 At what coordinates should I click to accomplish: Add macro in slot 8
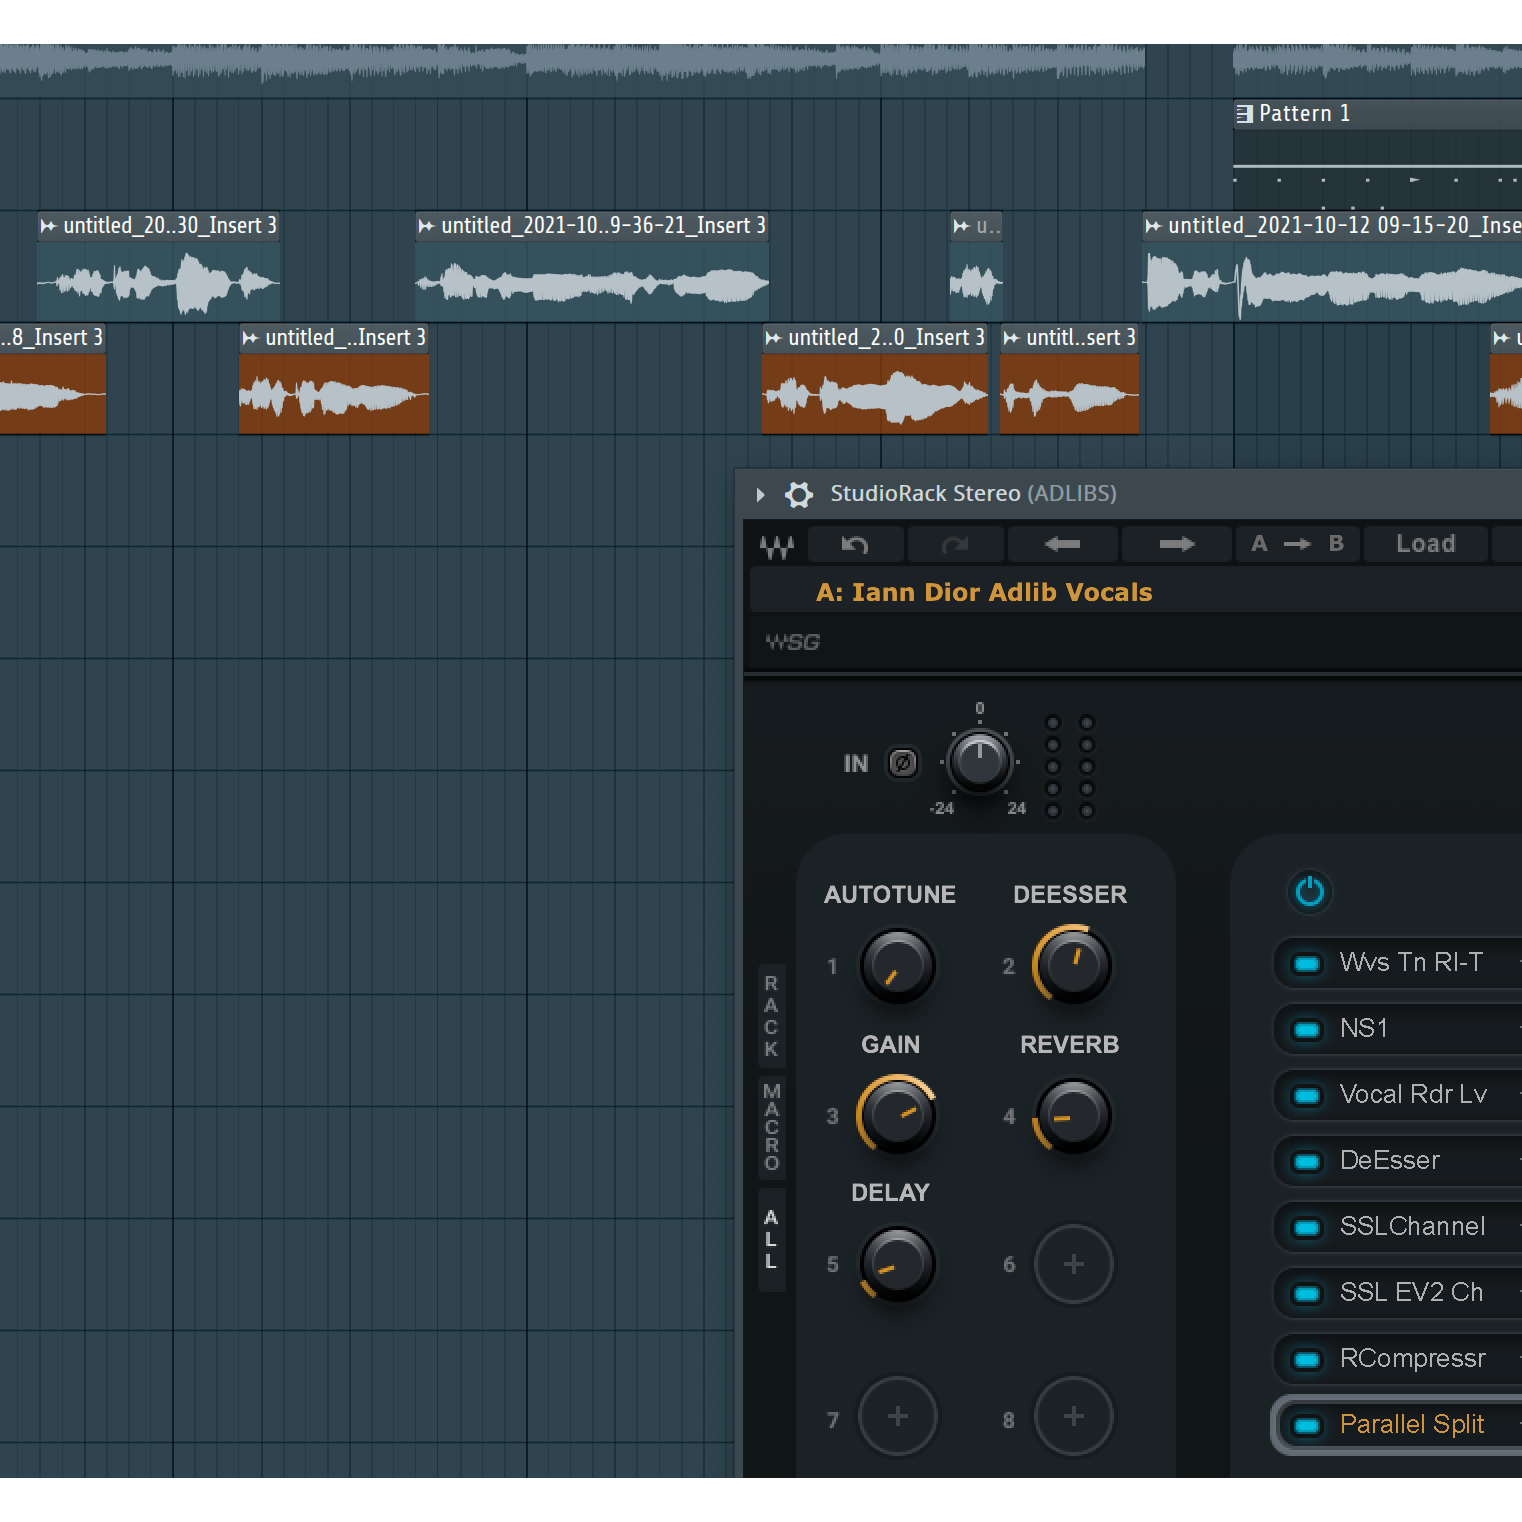click(1074, 1416)
